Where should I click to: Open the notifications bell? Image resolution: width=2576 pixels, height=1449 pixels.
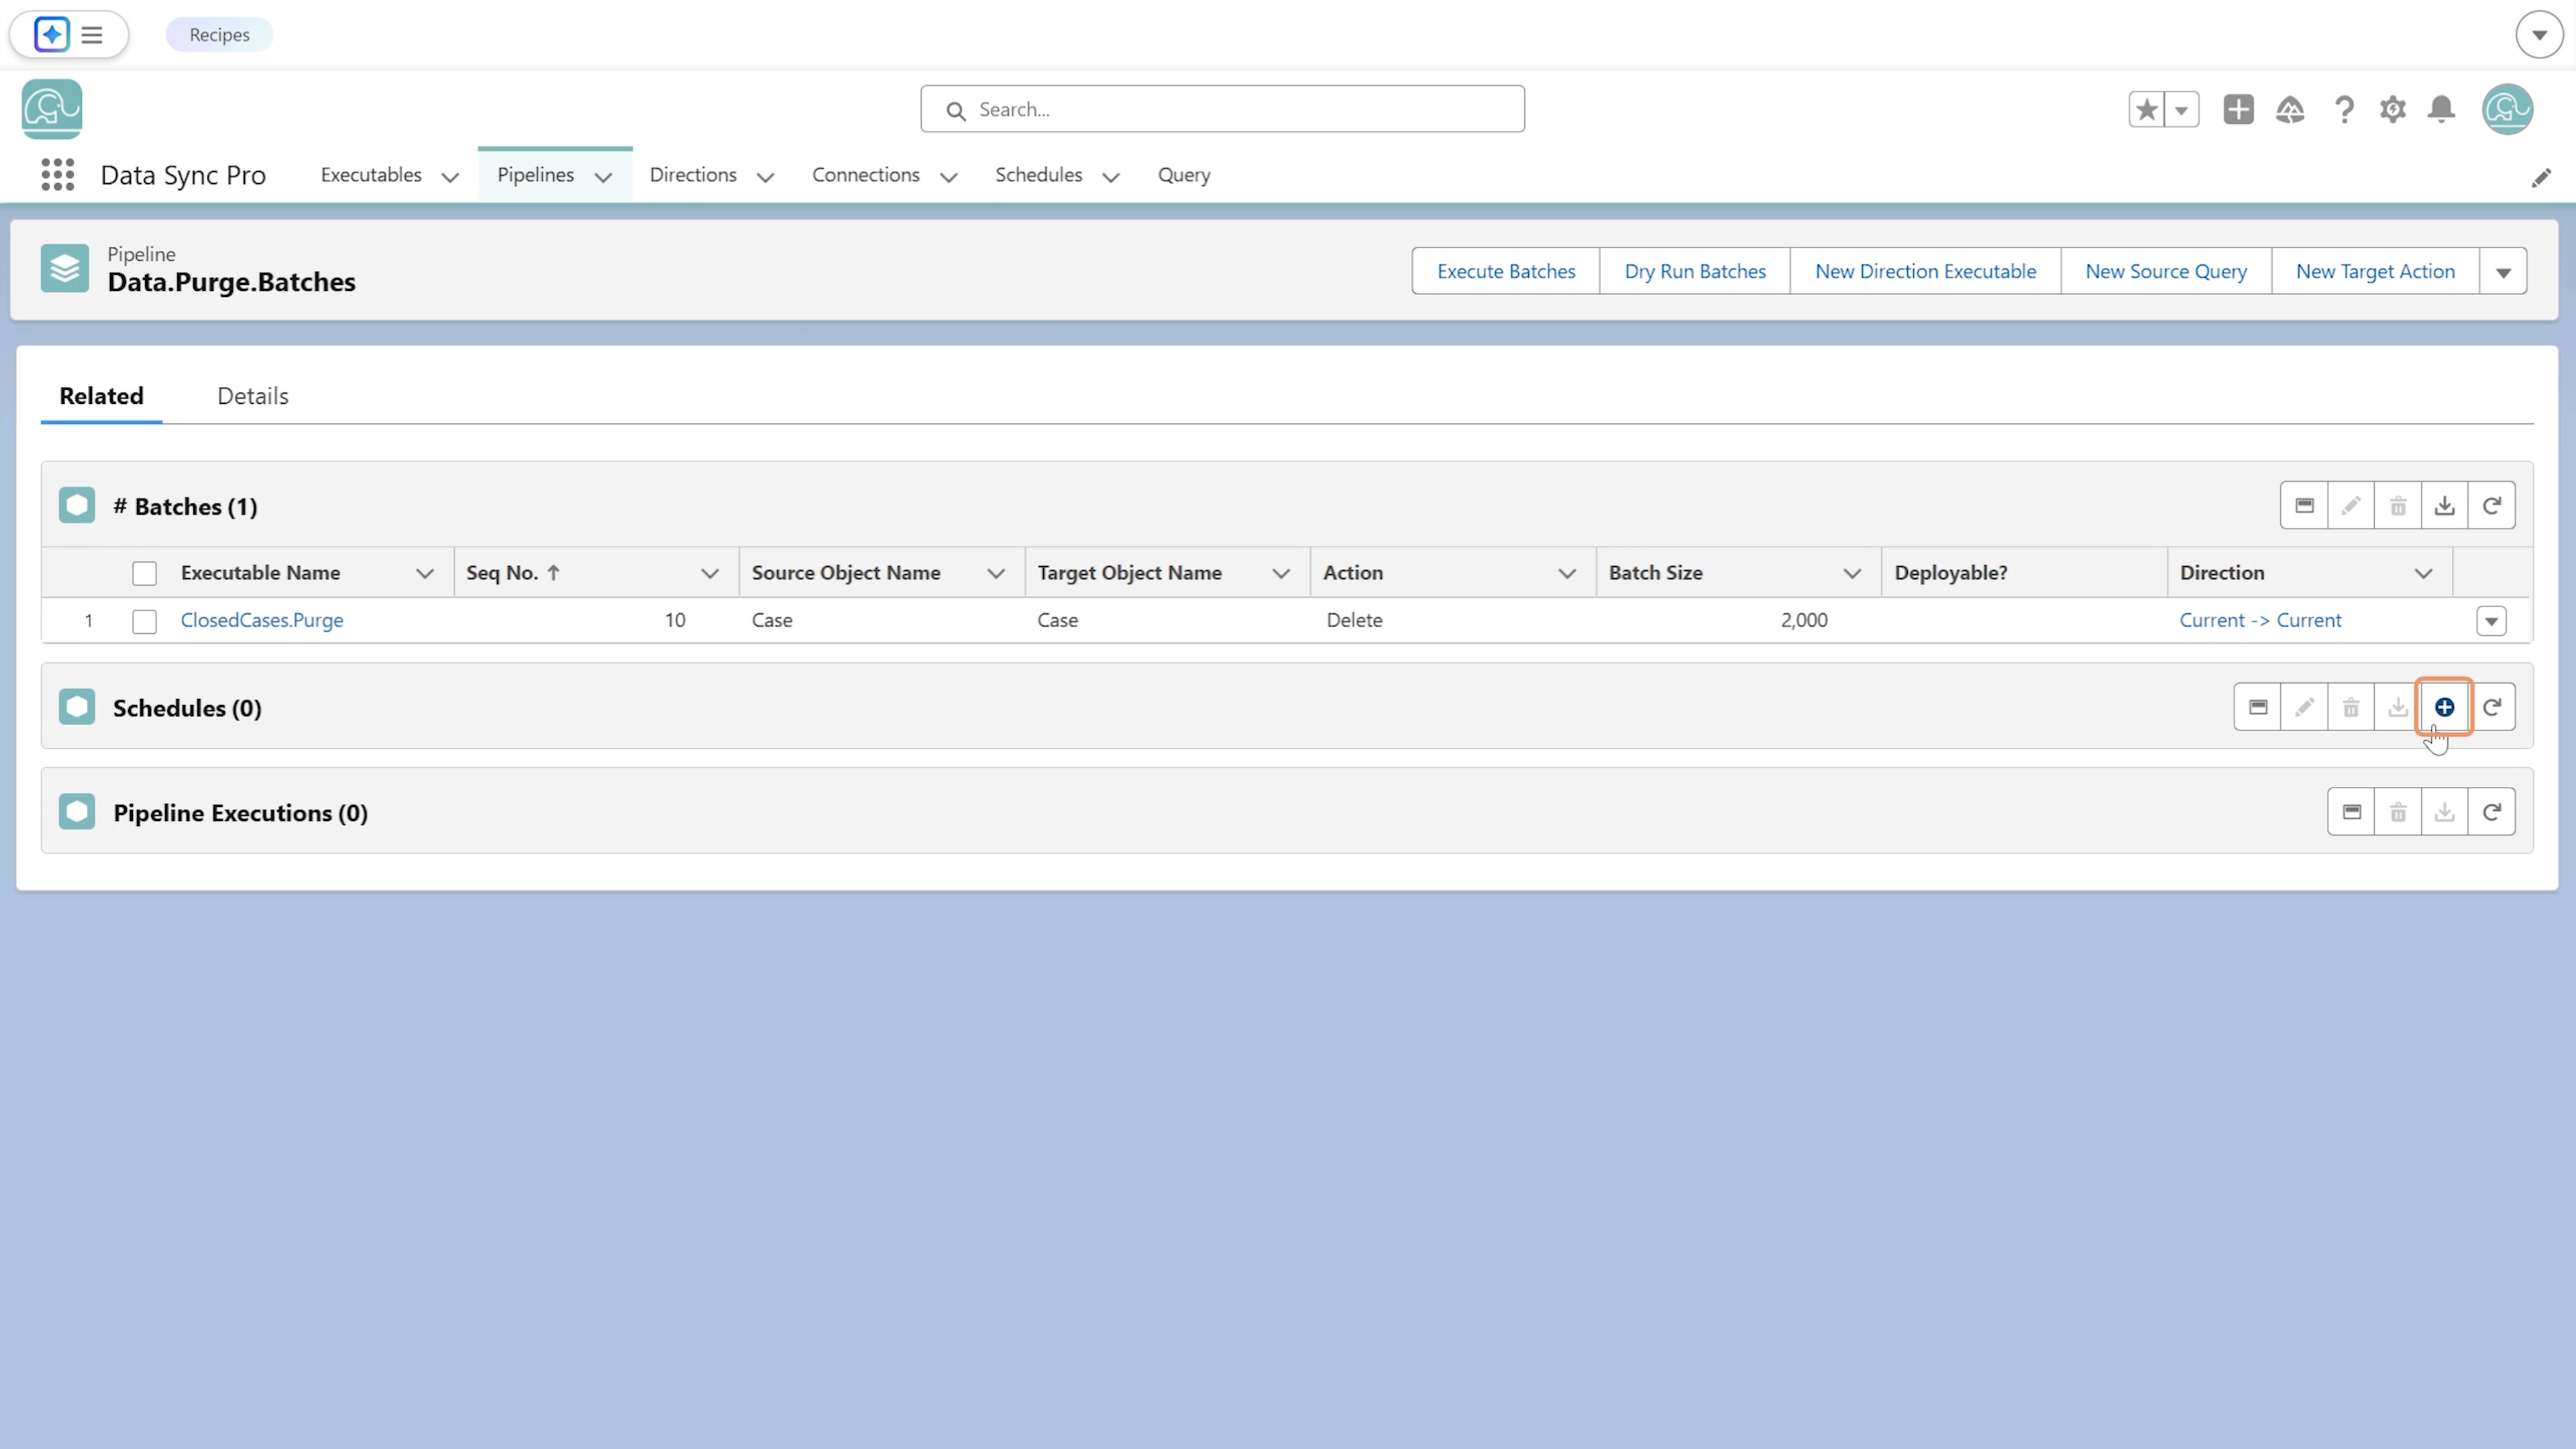point(2441,109)
